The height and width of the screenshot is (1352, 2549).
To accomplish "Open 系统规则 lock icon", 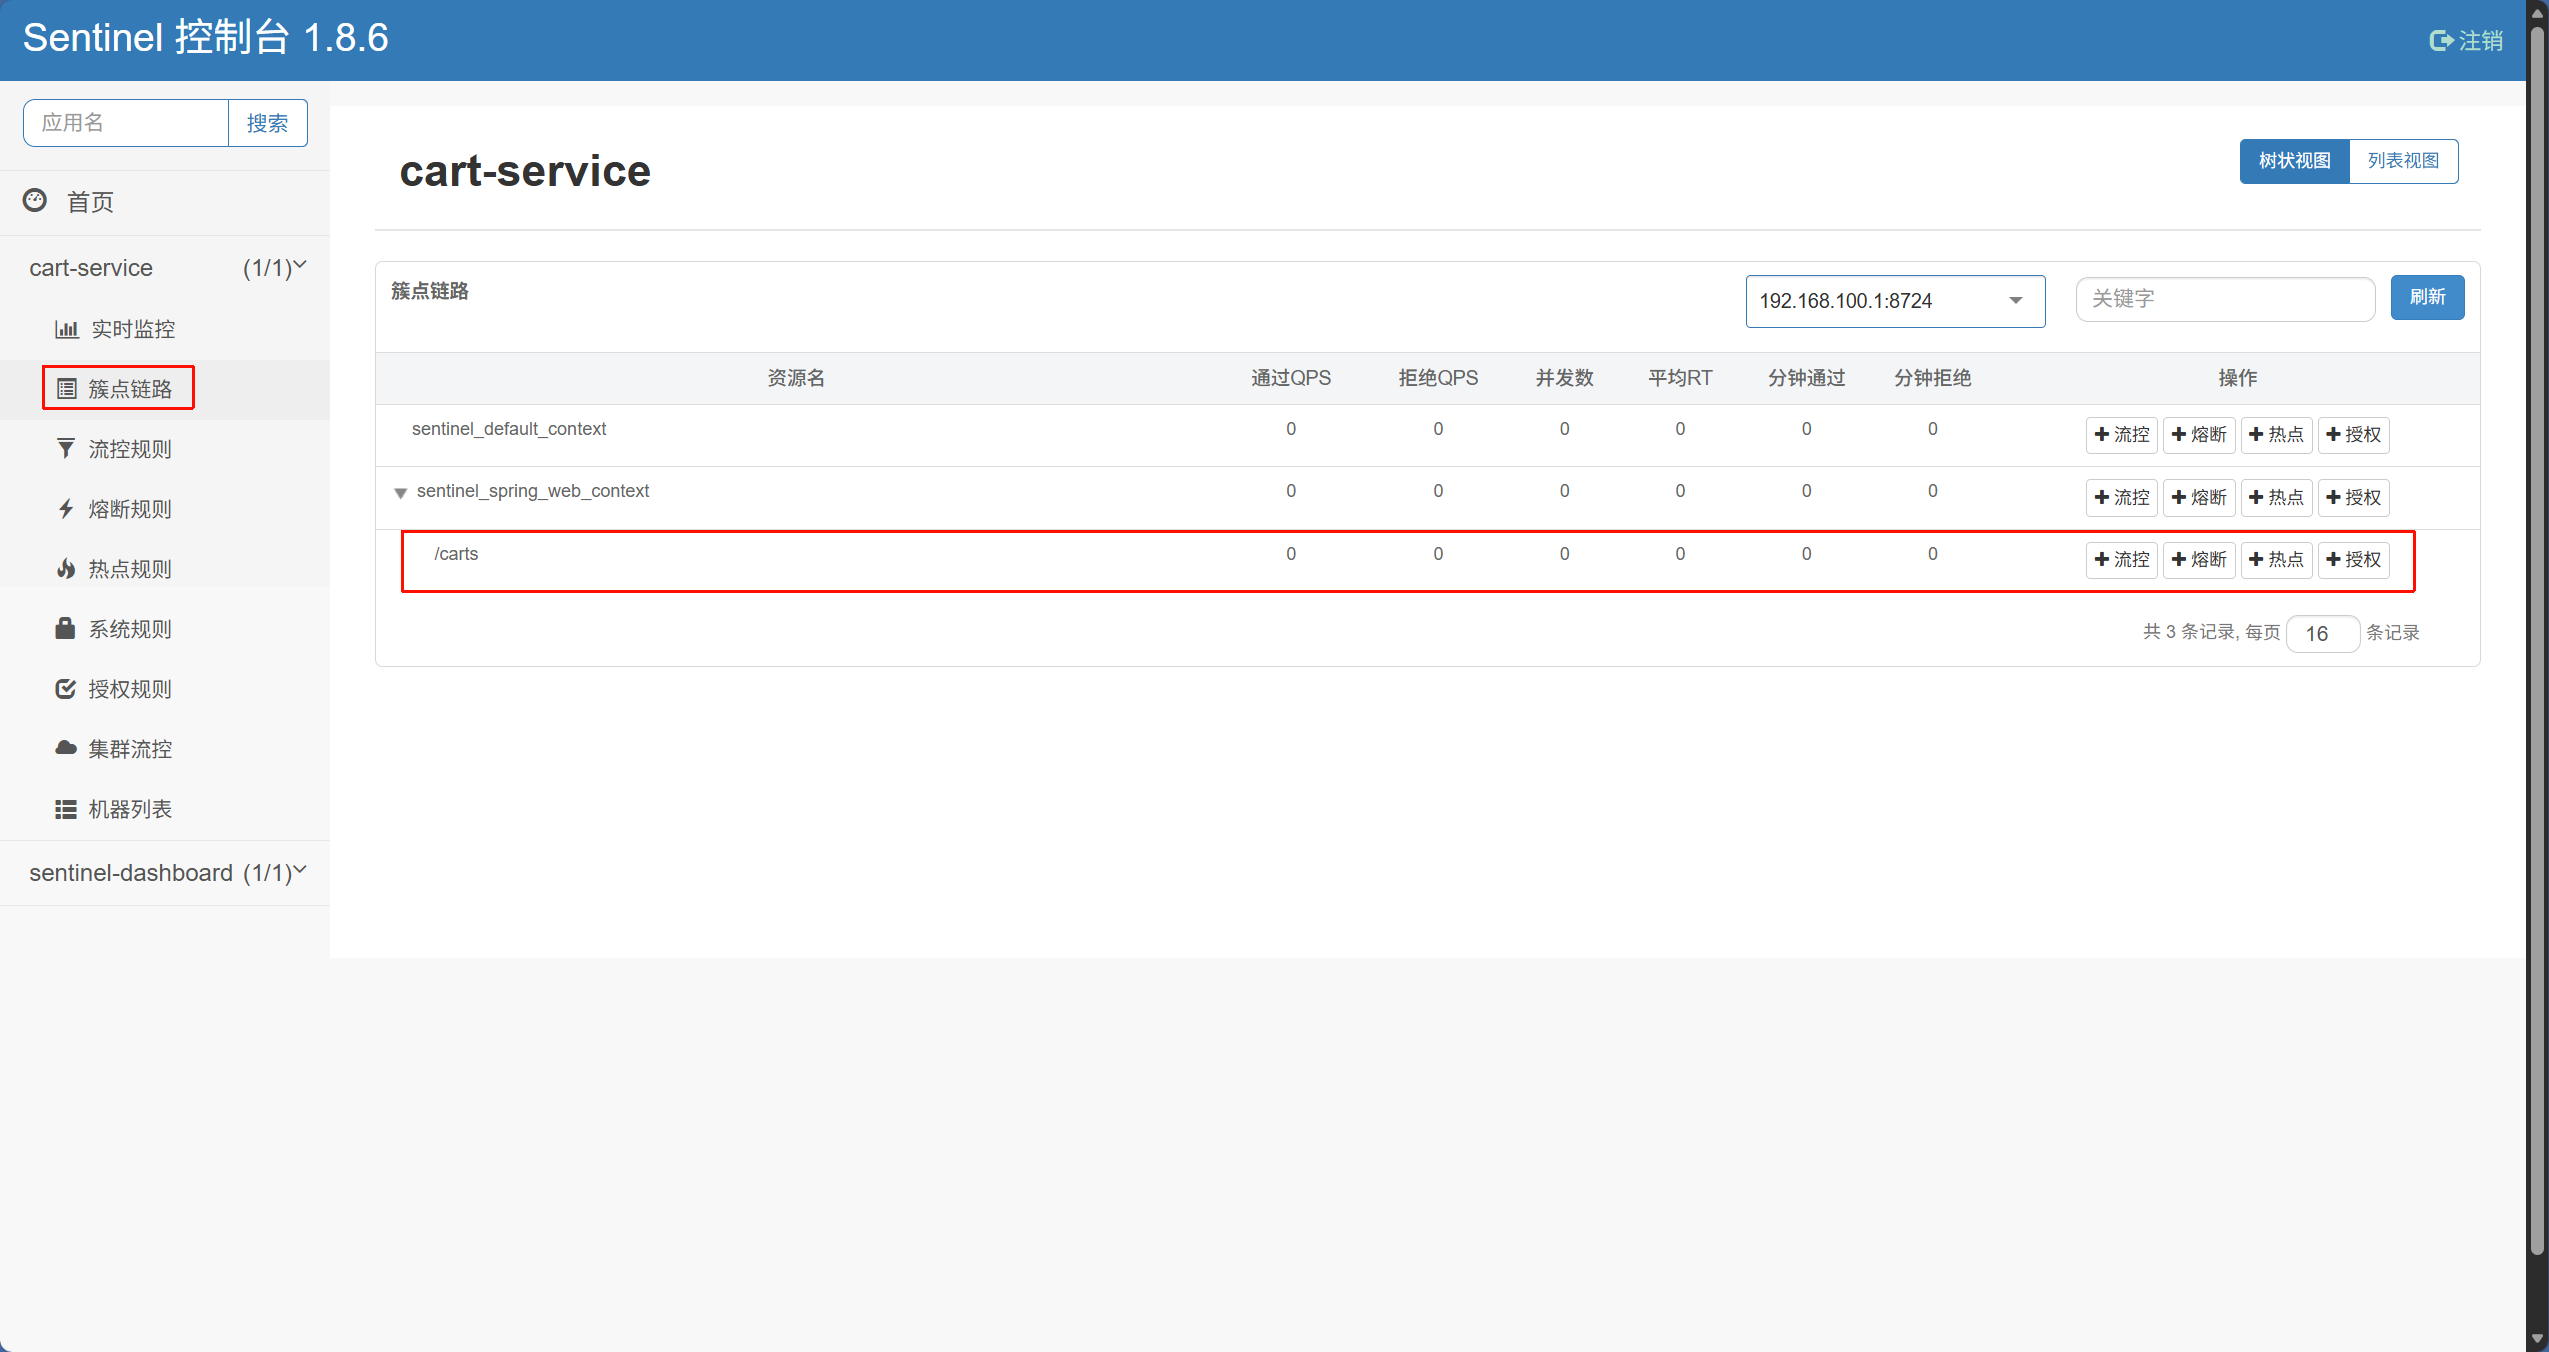I will click(x=66, y=629).
